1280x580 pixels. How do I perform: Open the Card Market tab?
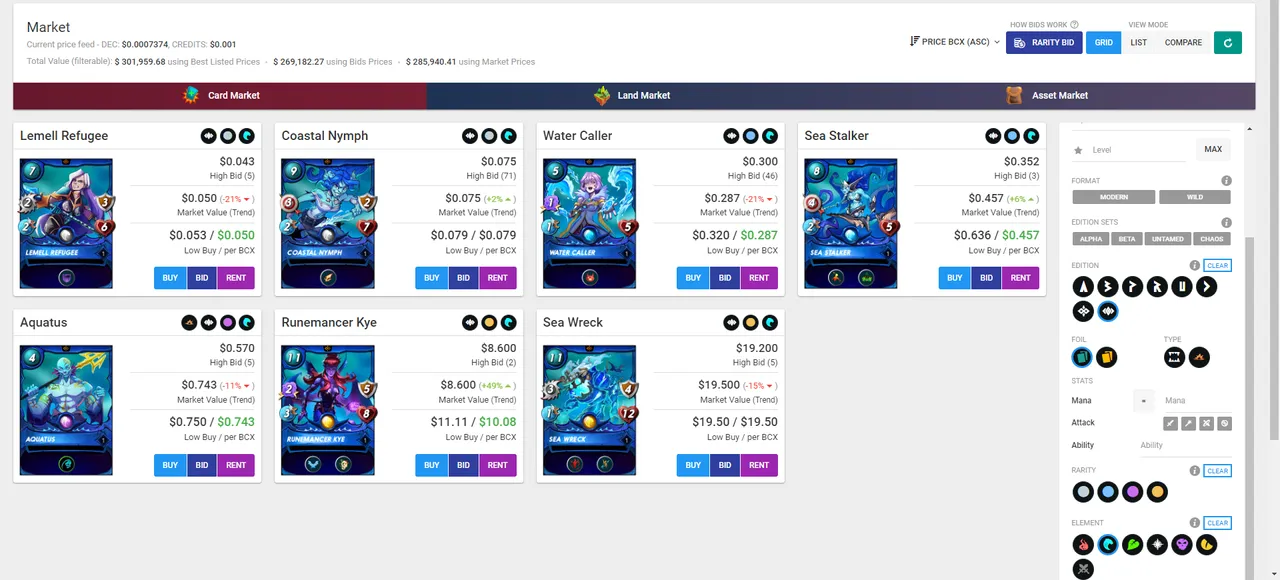pos(220,95)
